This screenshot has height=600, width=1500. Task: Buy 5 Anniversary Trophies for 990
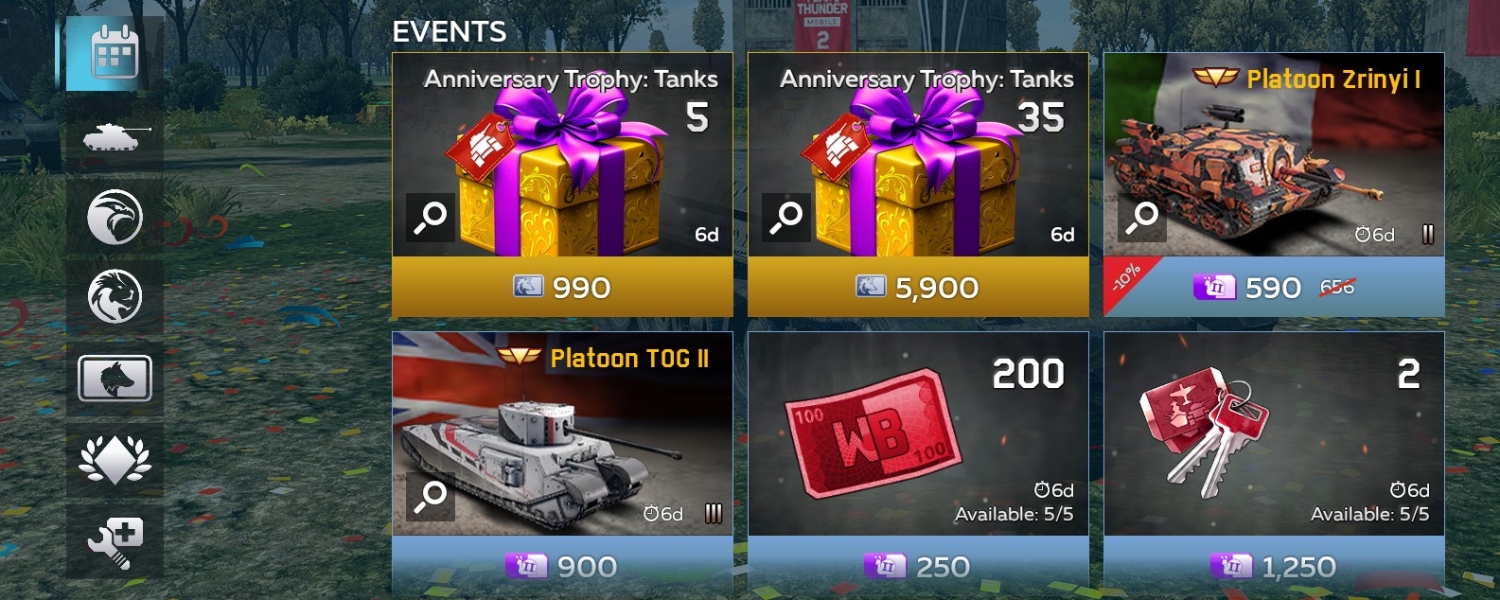click(562, 287)
